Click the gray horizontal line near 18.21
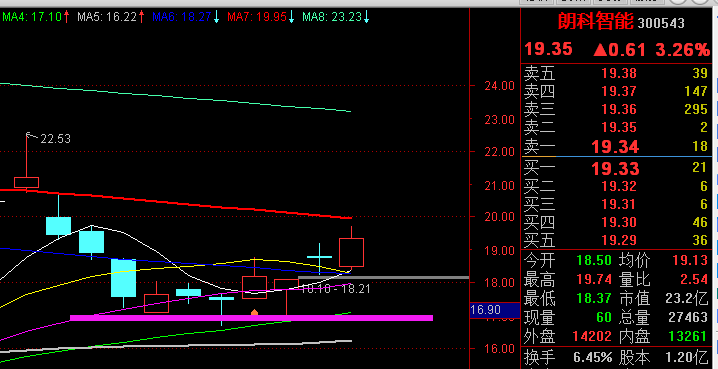718x369 pixels. [x=383, y=277]
